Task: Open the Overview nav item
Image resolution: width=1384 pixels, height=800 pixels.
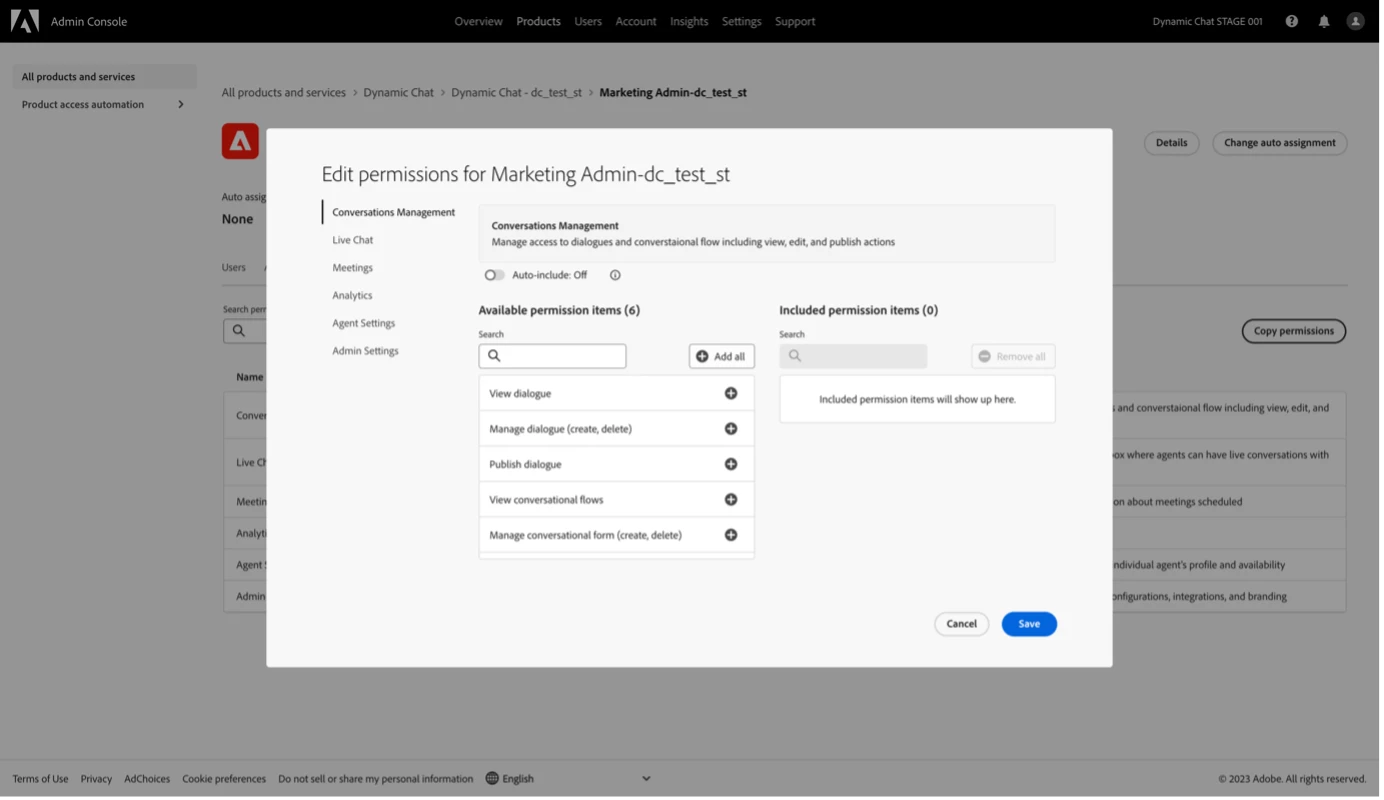Action: click(x=480, y=21)
